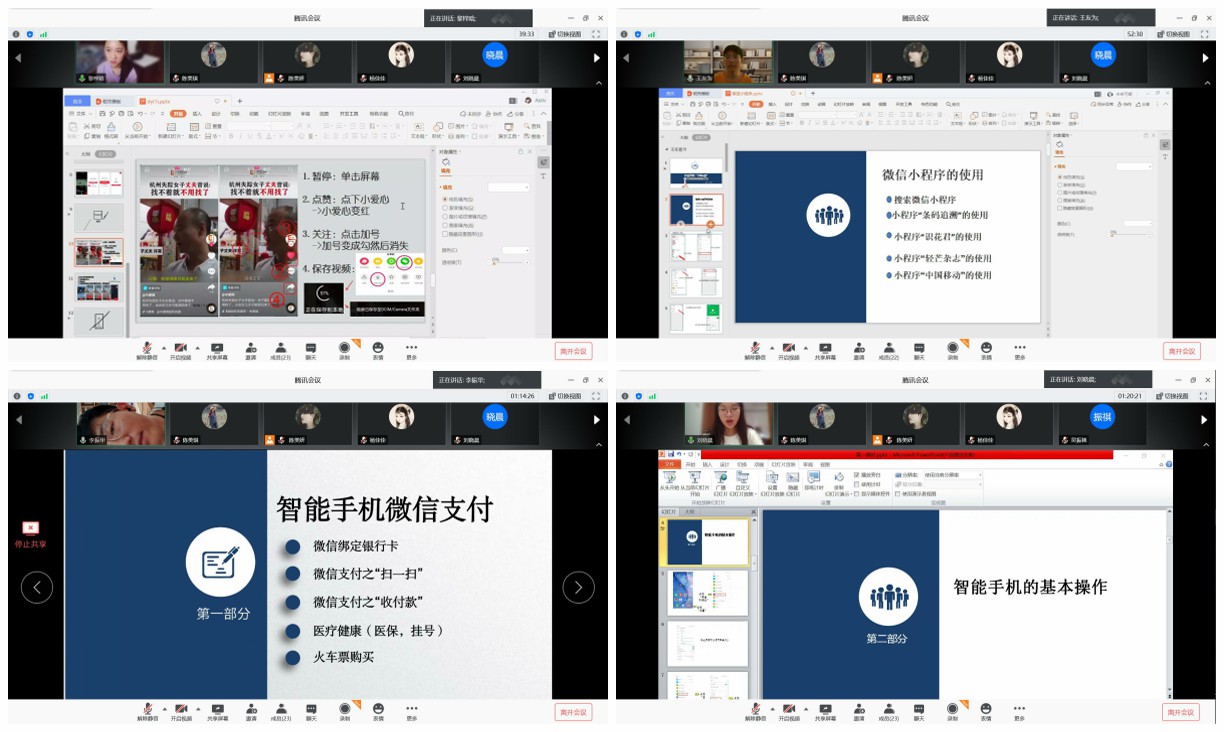1224x732 pixels.
Task: Open members (22) list in the 52:30 meeting
Action: click(x=891, y=350)
